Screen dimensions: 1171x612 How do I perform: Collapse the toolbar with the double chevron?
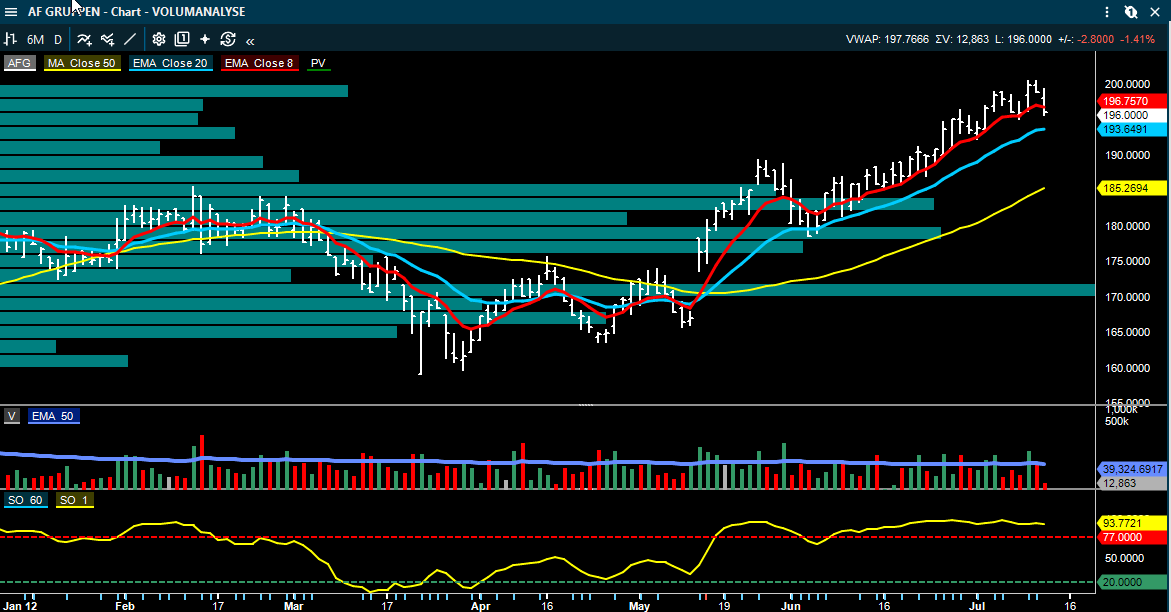coord(250,40)
